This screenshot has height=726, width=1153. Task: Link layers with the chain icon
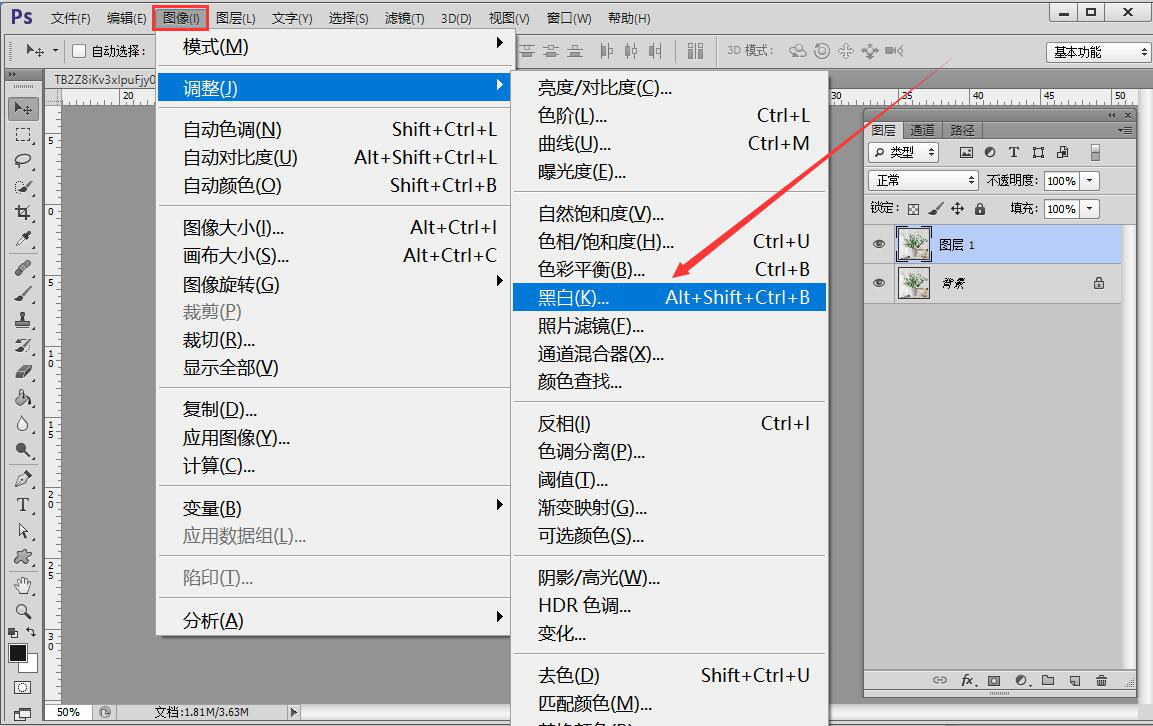click(x=940, y=680)
